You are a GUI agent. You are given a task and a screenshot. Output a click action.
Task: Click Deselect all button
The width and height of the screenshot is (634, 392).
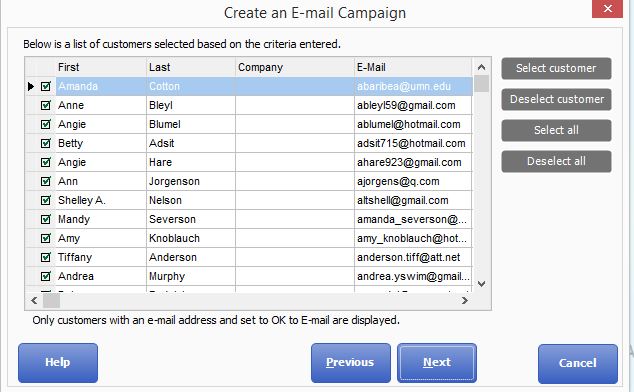[x=556, y=161]
